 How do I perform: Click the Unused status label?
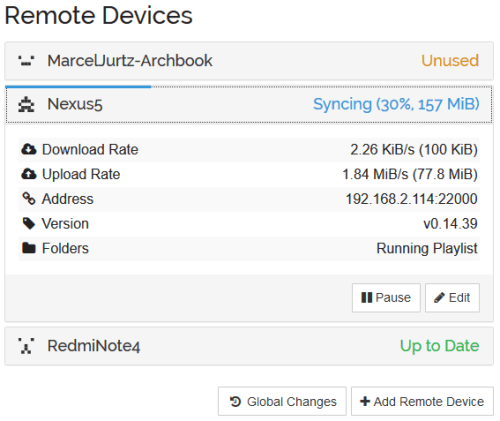point(450,61)
